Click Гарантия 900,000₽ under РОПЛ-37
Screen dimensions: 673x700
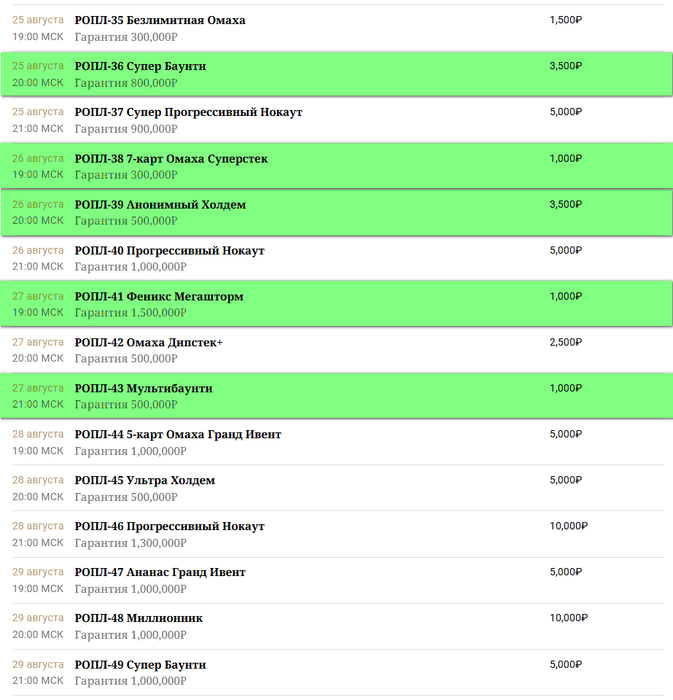[x=126, y=129]
